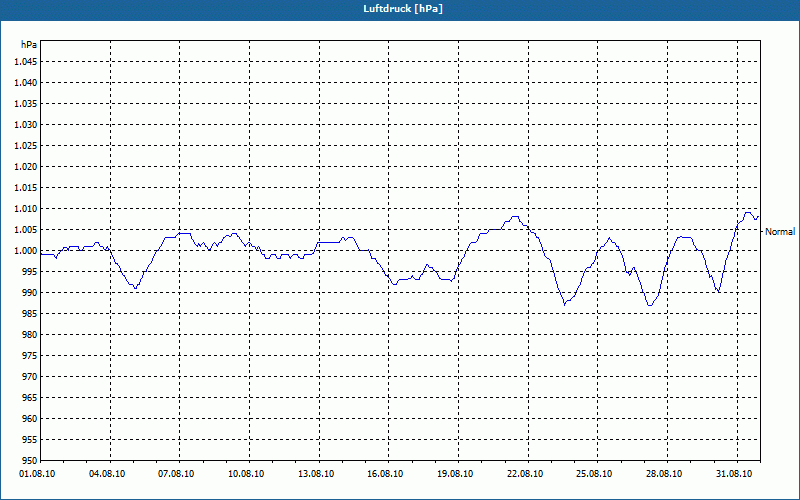Click the 31.08.10 date label

point(734,473)
